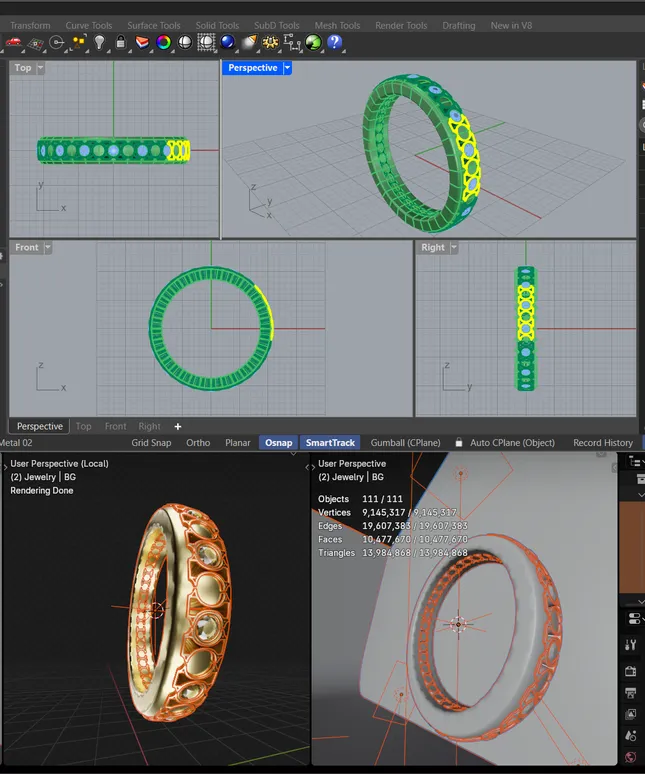
Task: Click the plus button to add viewport tab
Action: pos(178,426)
